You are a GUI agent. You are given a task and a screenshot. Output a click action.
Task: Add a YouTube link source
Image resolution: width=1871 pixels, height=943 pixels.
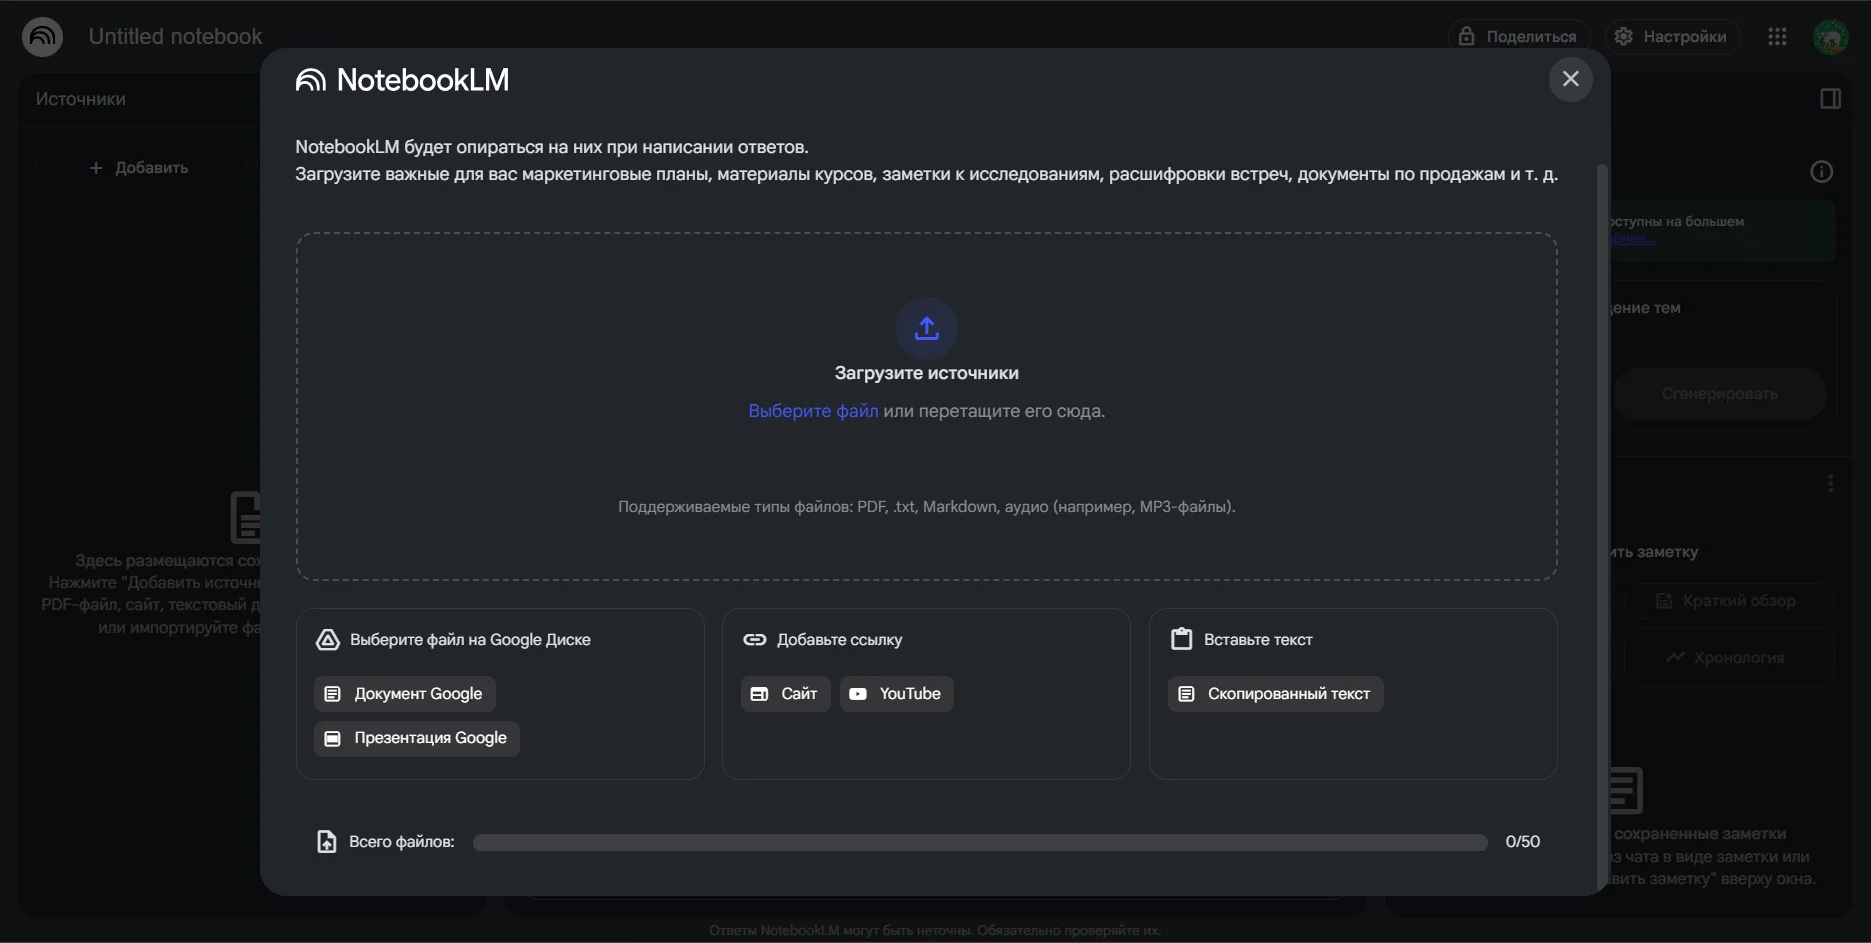[897, 694]
